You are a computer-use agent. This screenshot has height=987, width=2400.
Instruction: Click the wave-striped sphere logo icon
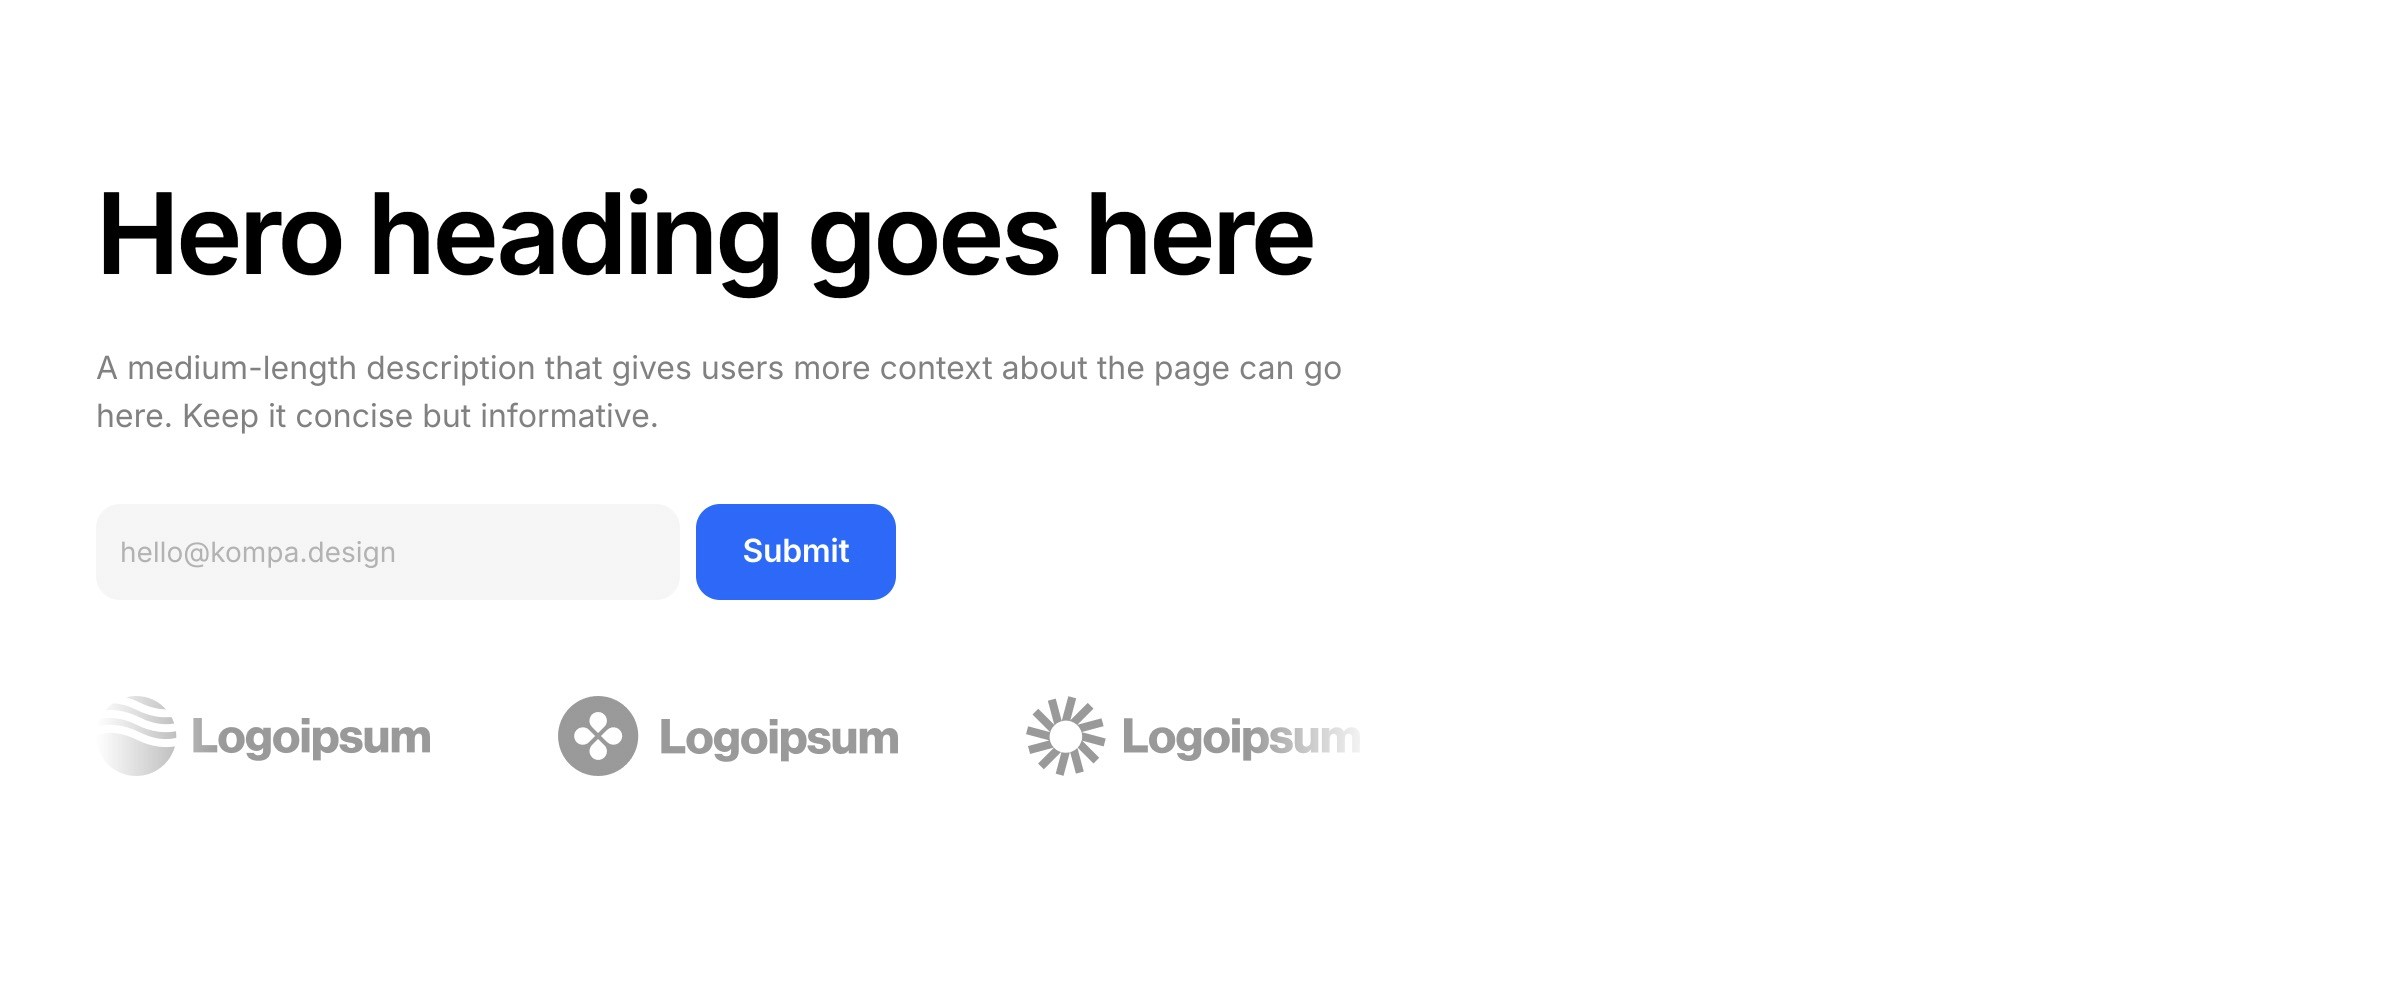point(137,736)
